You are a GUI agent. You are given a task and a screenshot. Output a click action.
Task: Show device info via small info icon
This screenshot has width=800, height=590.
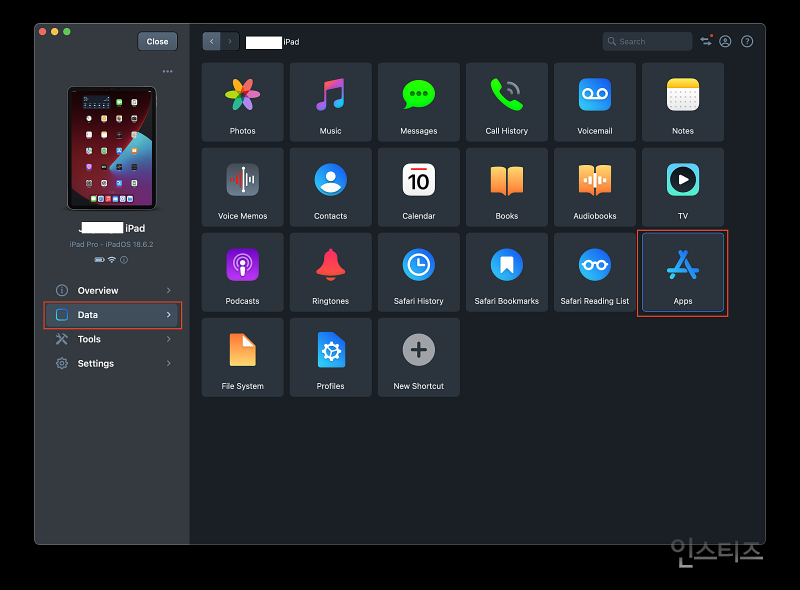tap(124, 260)
